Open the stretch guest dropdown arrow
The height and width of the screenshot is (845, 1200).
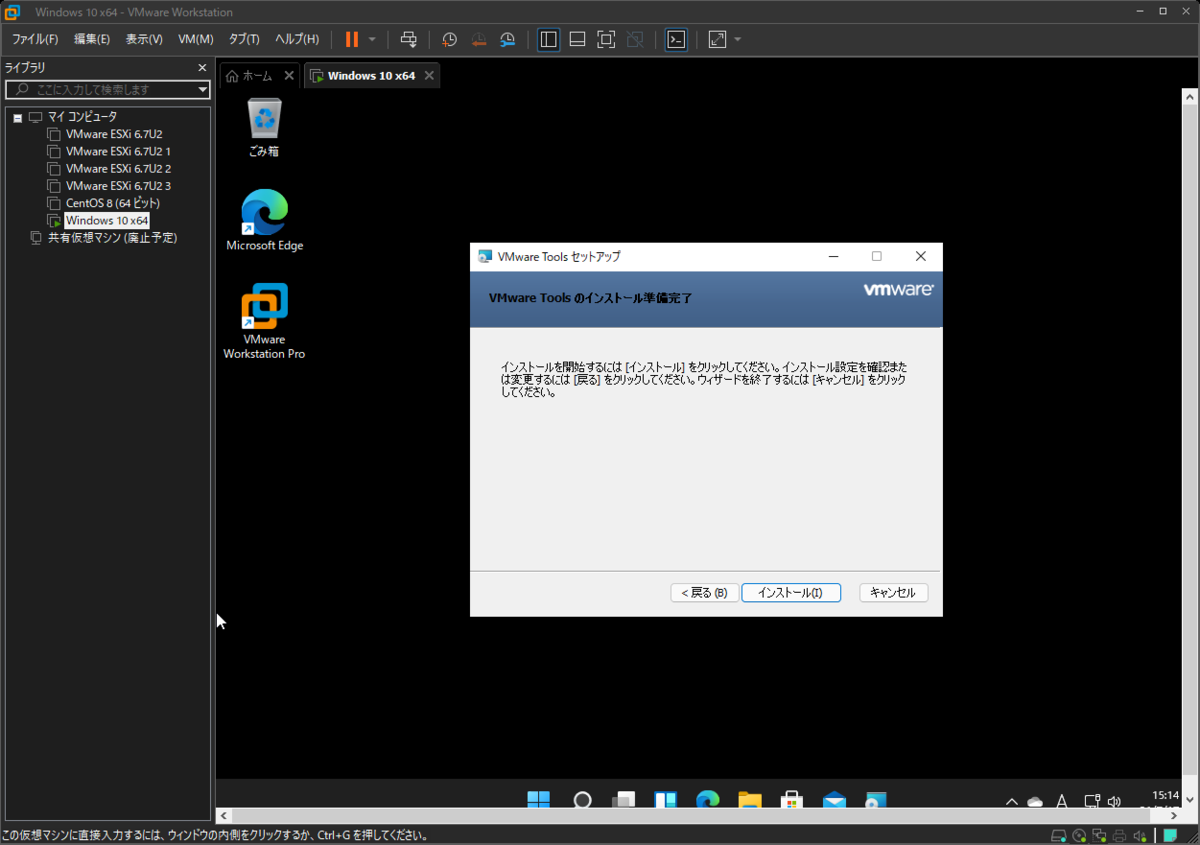(x=738, y=39)
